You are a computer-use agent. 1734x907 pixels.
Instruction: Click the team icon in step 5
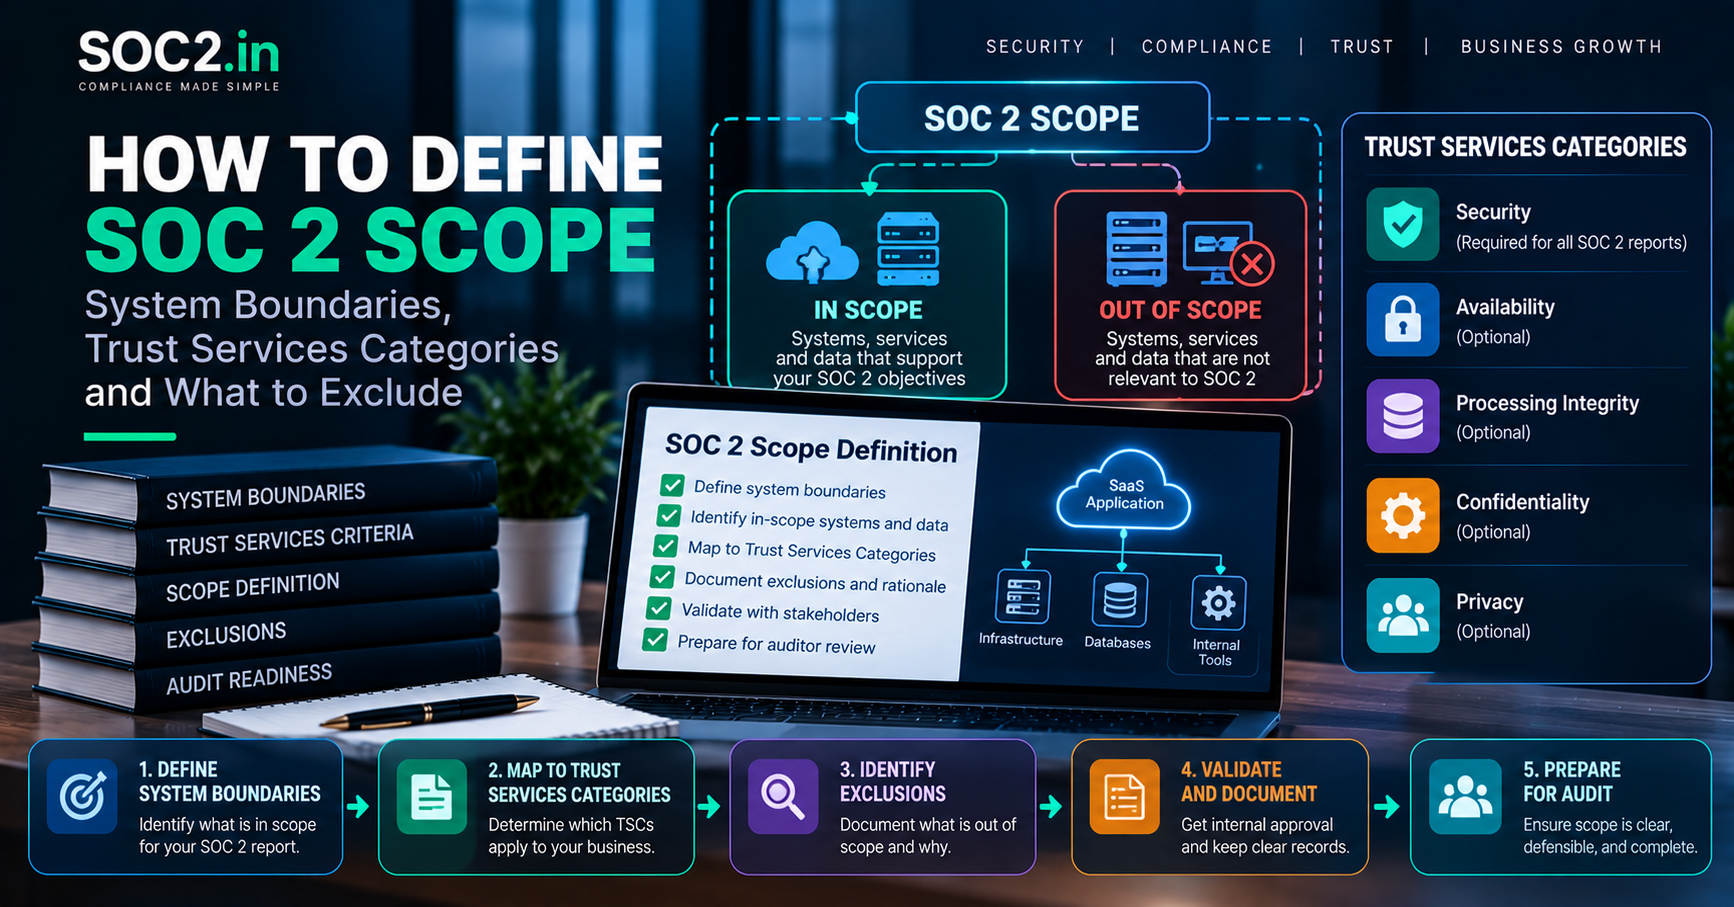coord(1465,797)
